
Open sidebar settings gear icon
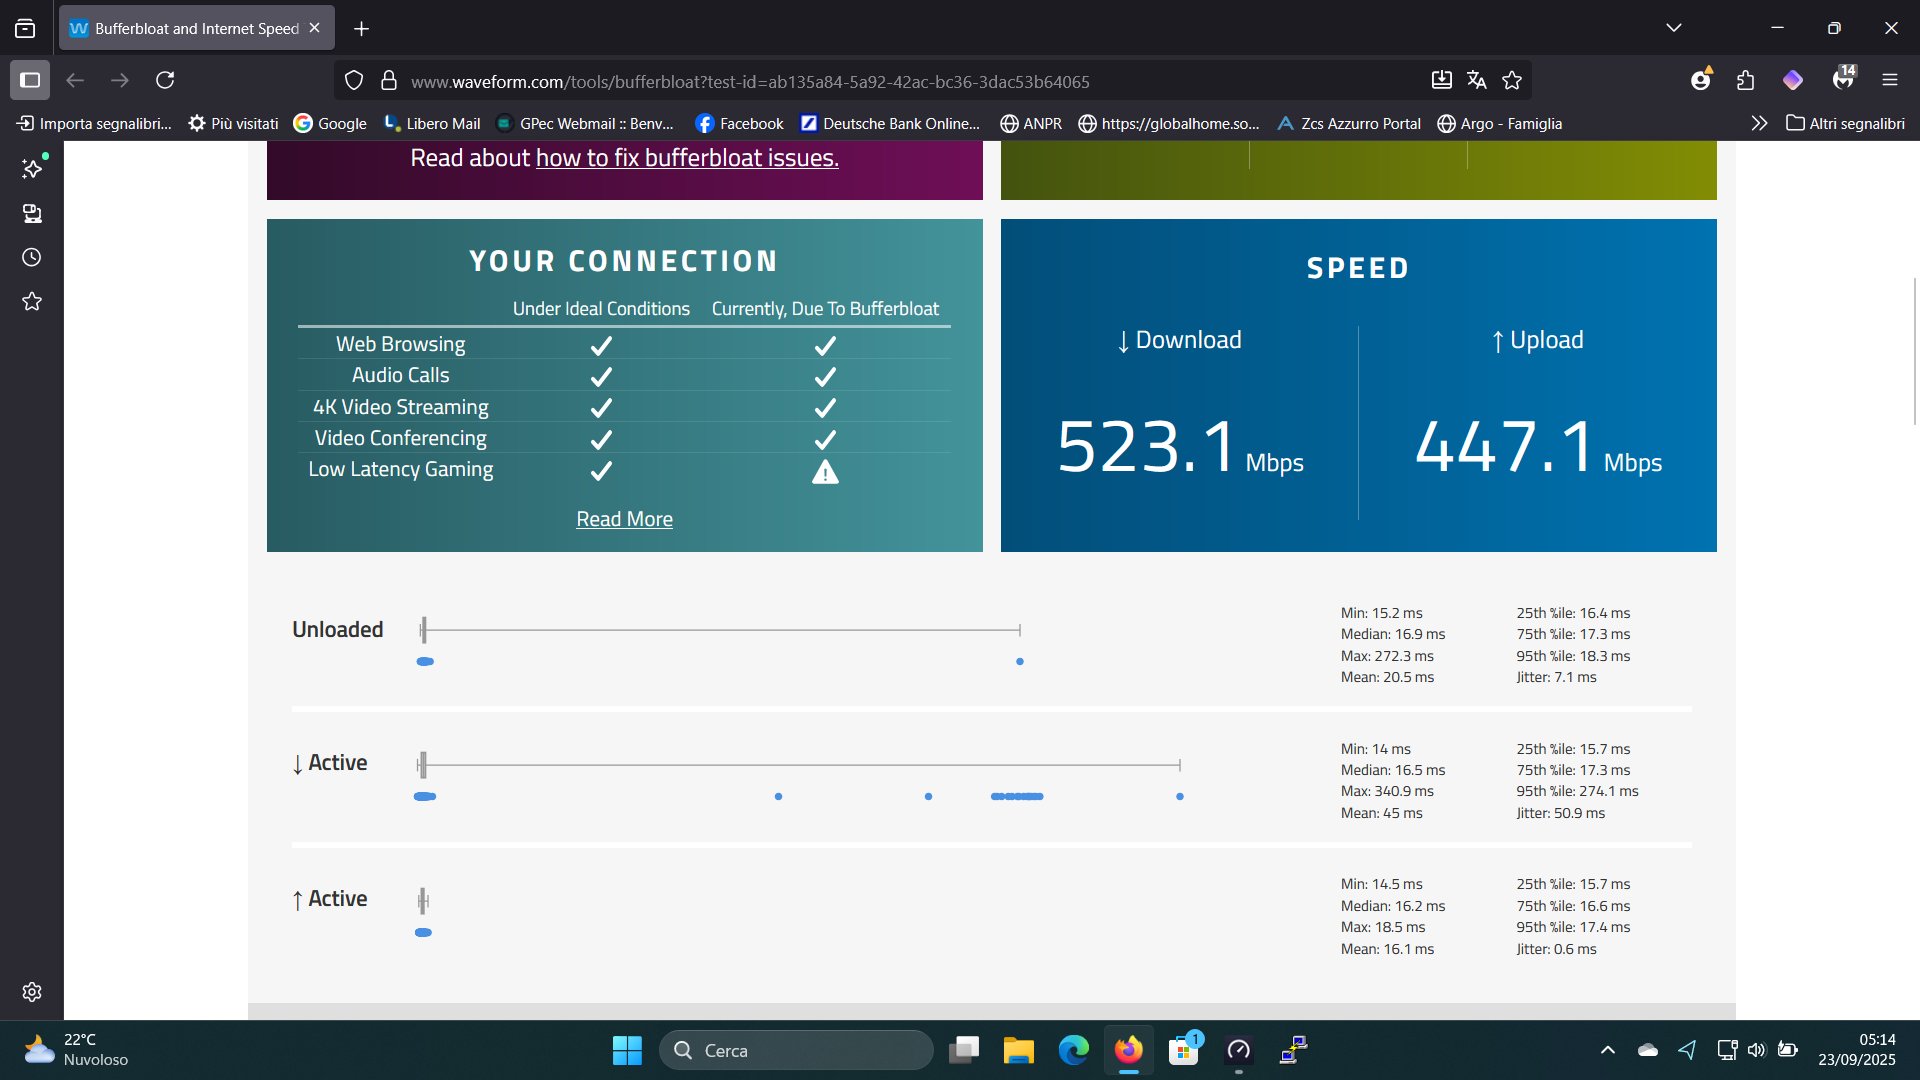[32, 991]
